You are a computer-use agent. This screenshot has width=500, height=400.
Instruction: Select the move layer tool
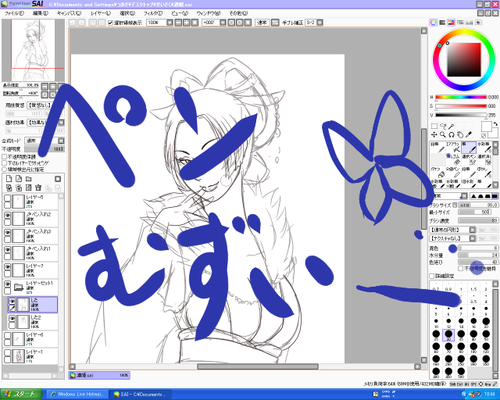(x=434, y=135)
